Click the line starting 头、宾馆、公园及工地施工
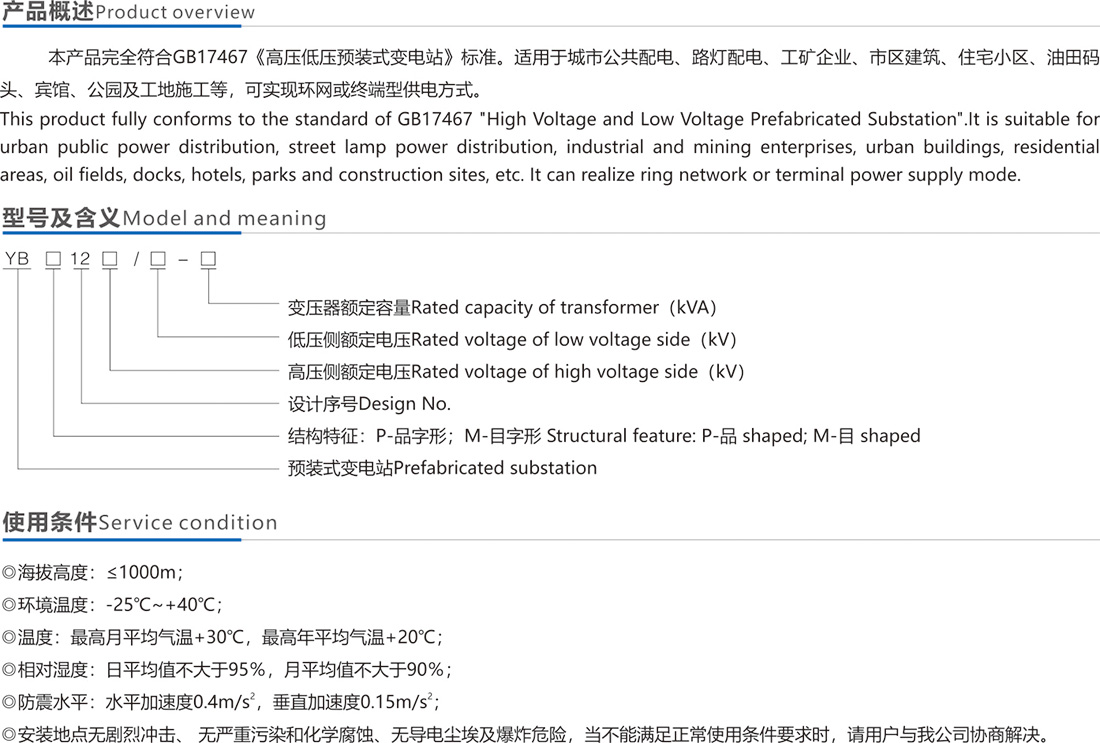1100x743 pixels. point(243,90)
